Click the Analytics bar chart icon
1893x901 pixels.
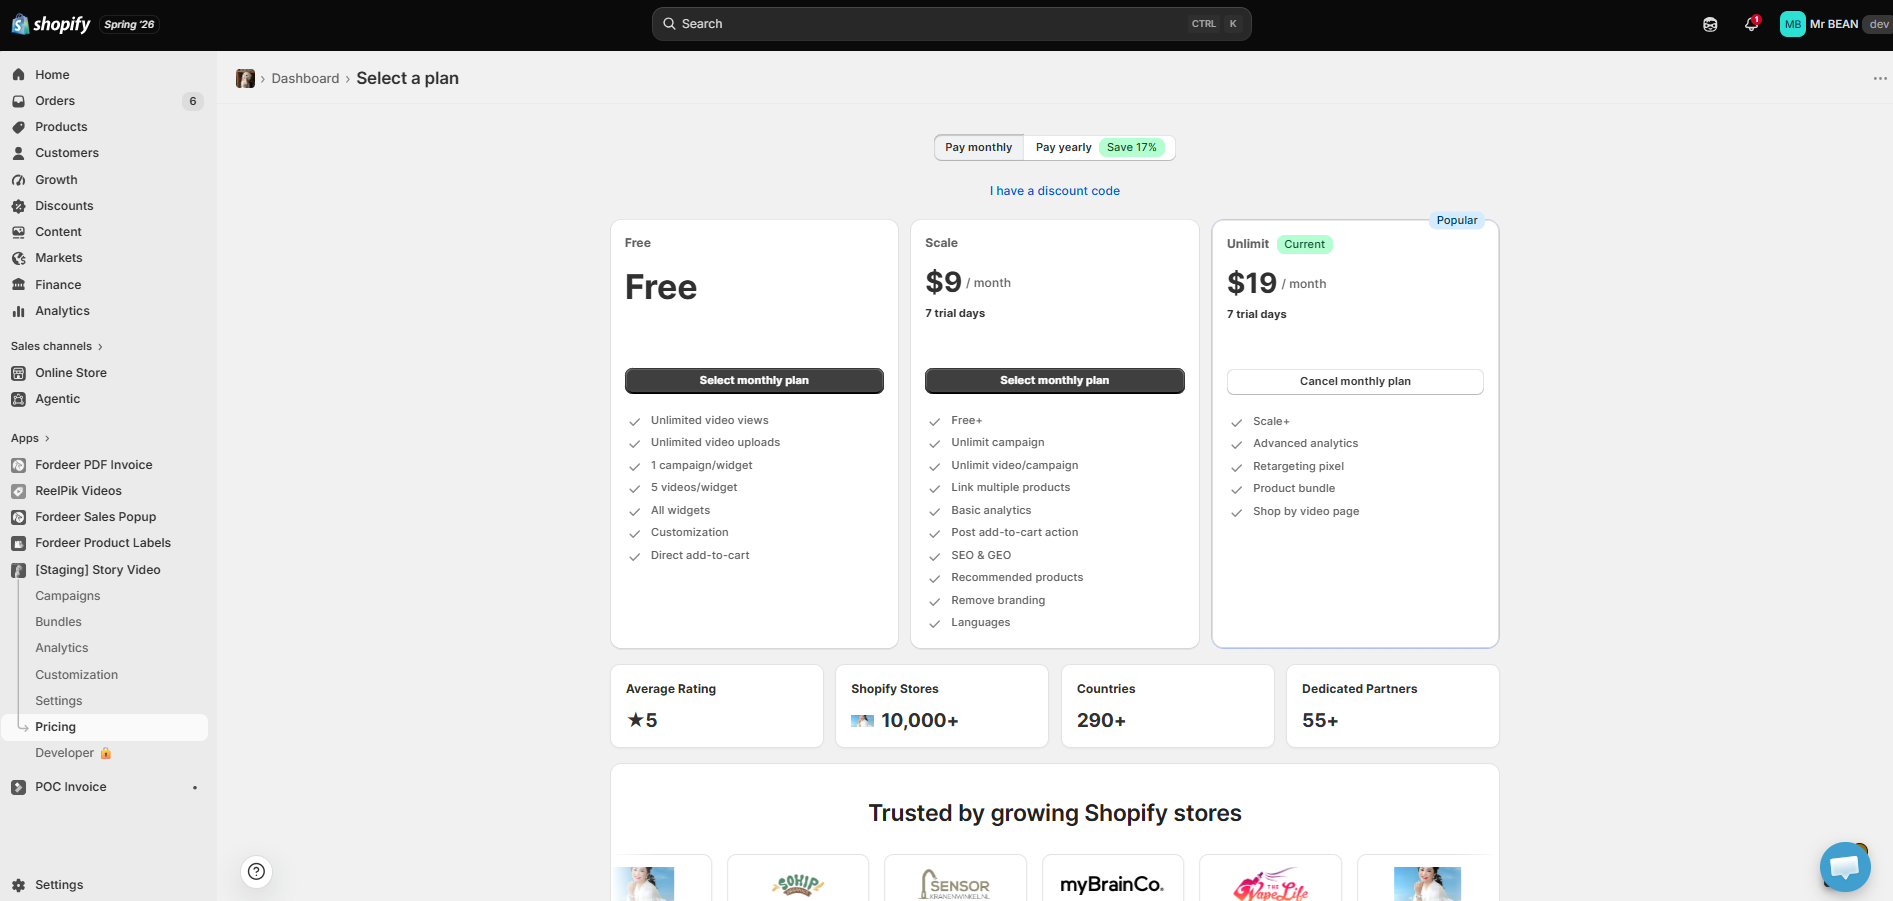(x=18, y=311)
